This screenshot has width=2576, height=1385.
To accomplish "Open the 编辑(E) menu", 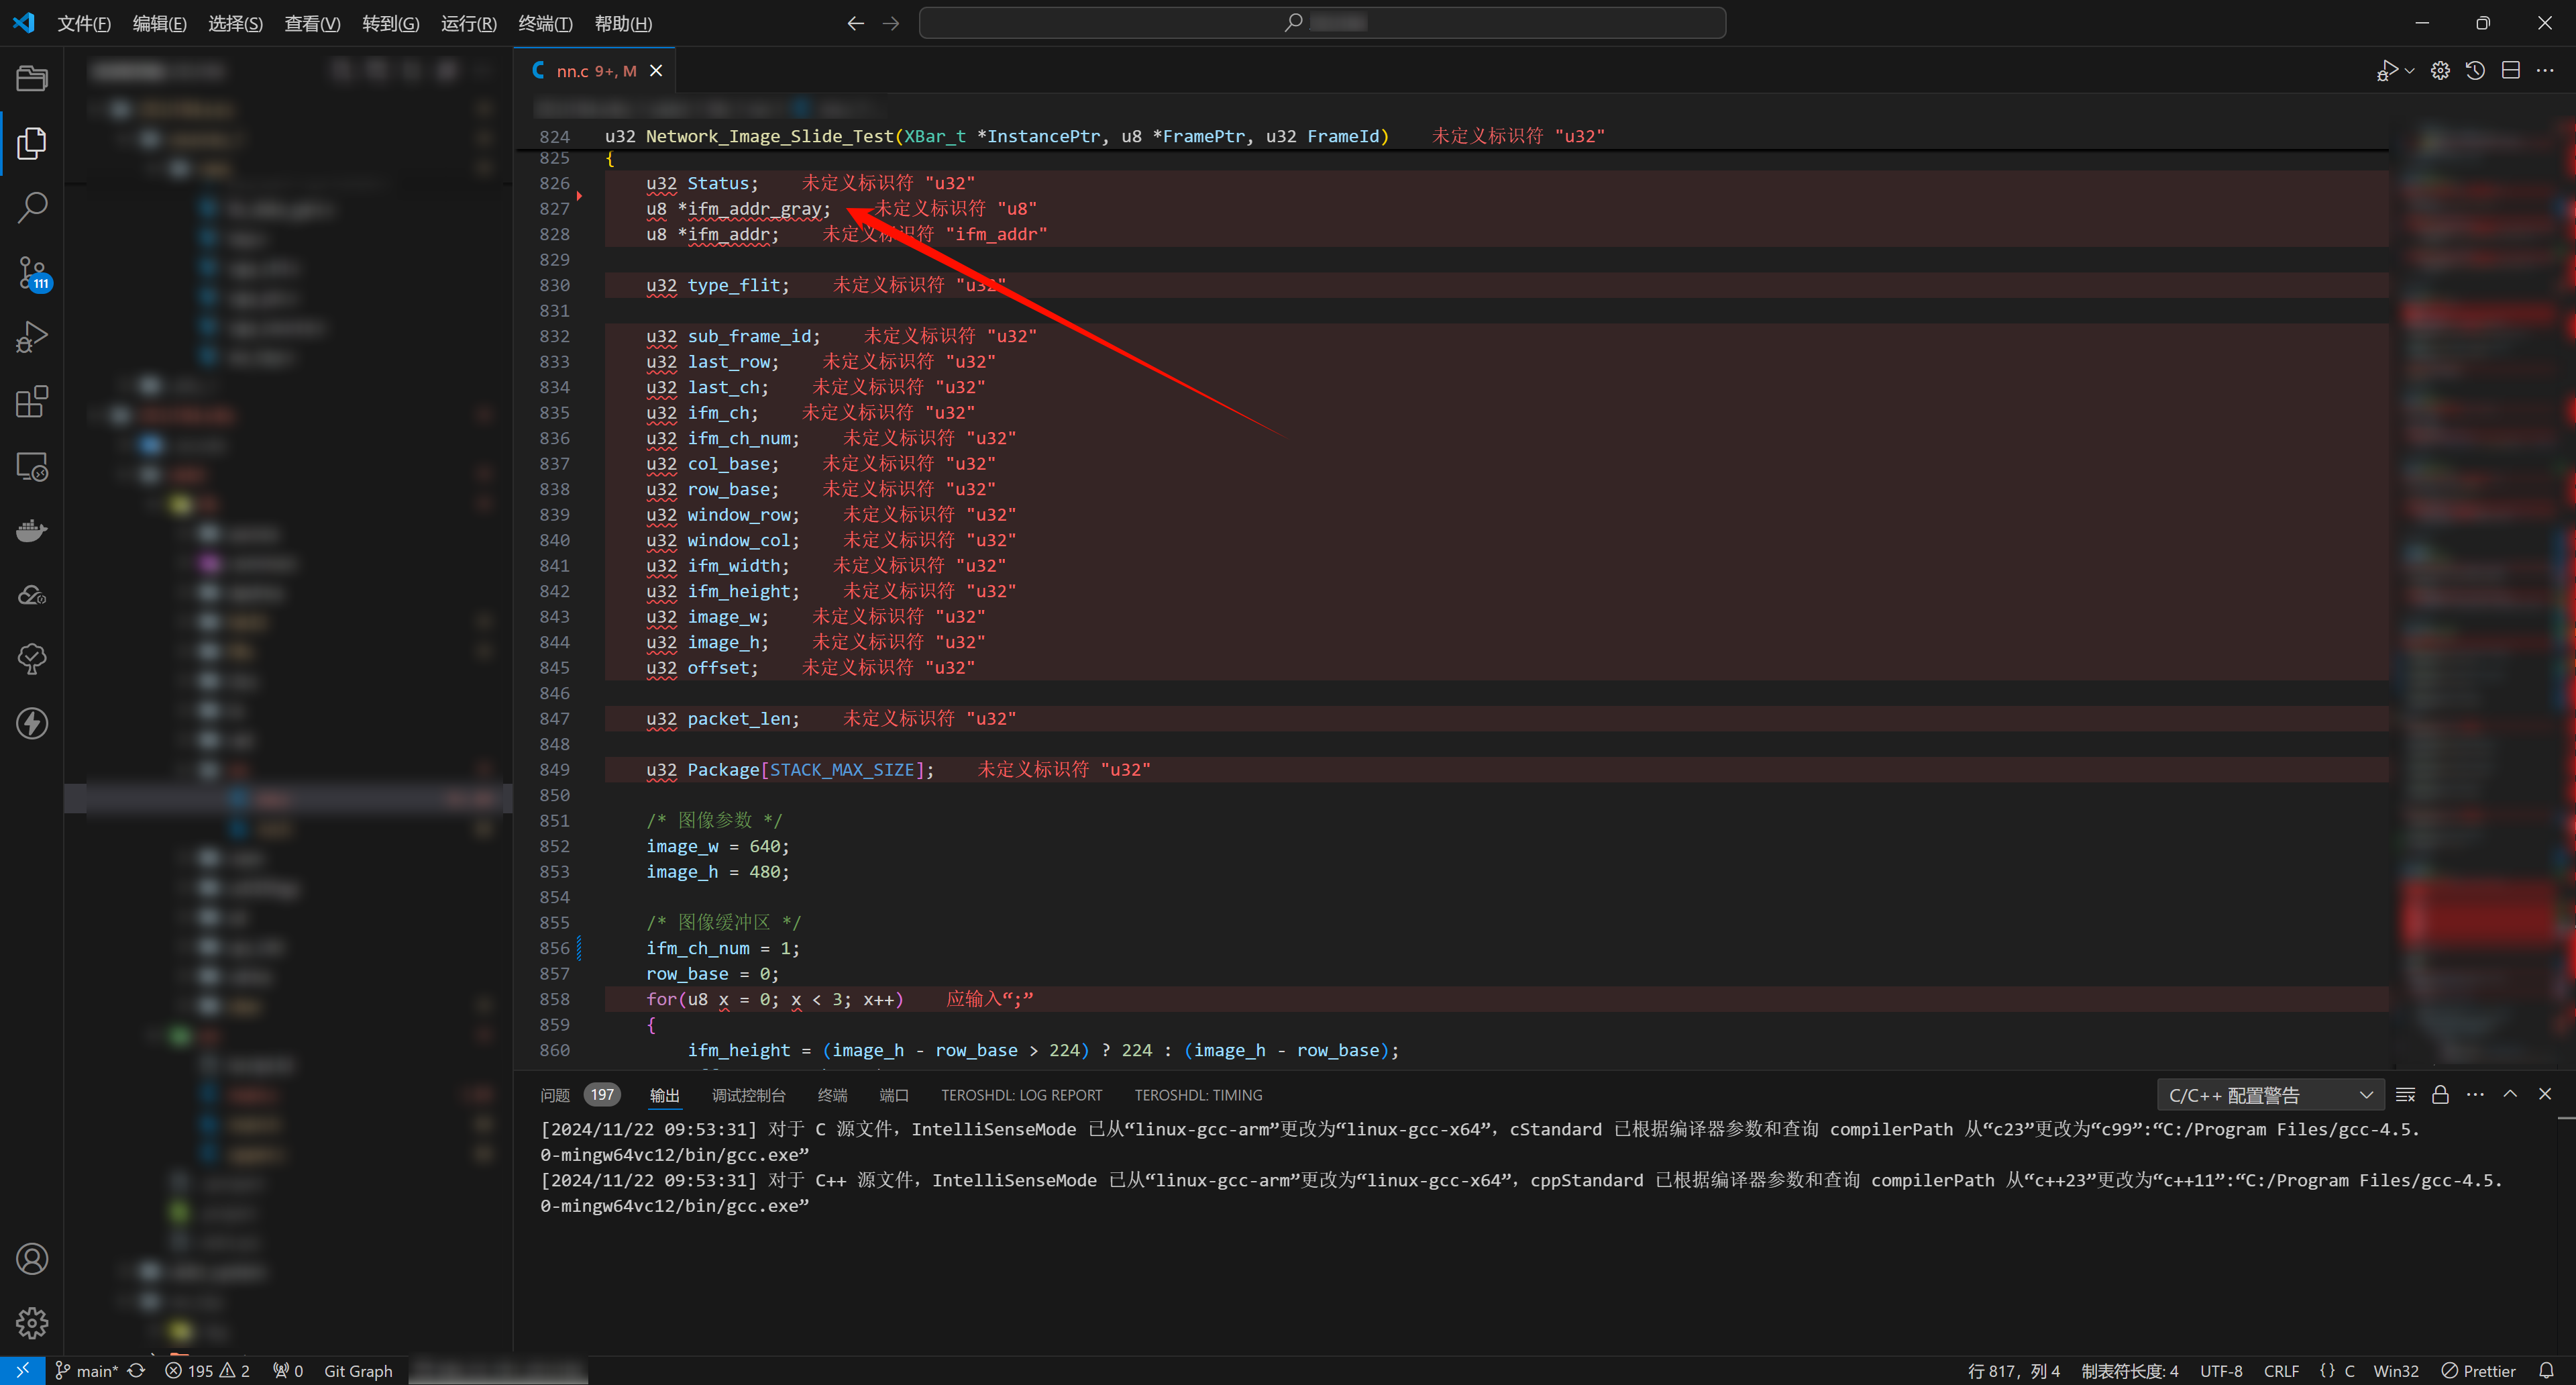I will tap(160, 23).
